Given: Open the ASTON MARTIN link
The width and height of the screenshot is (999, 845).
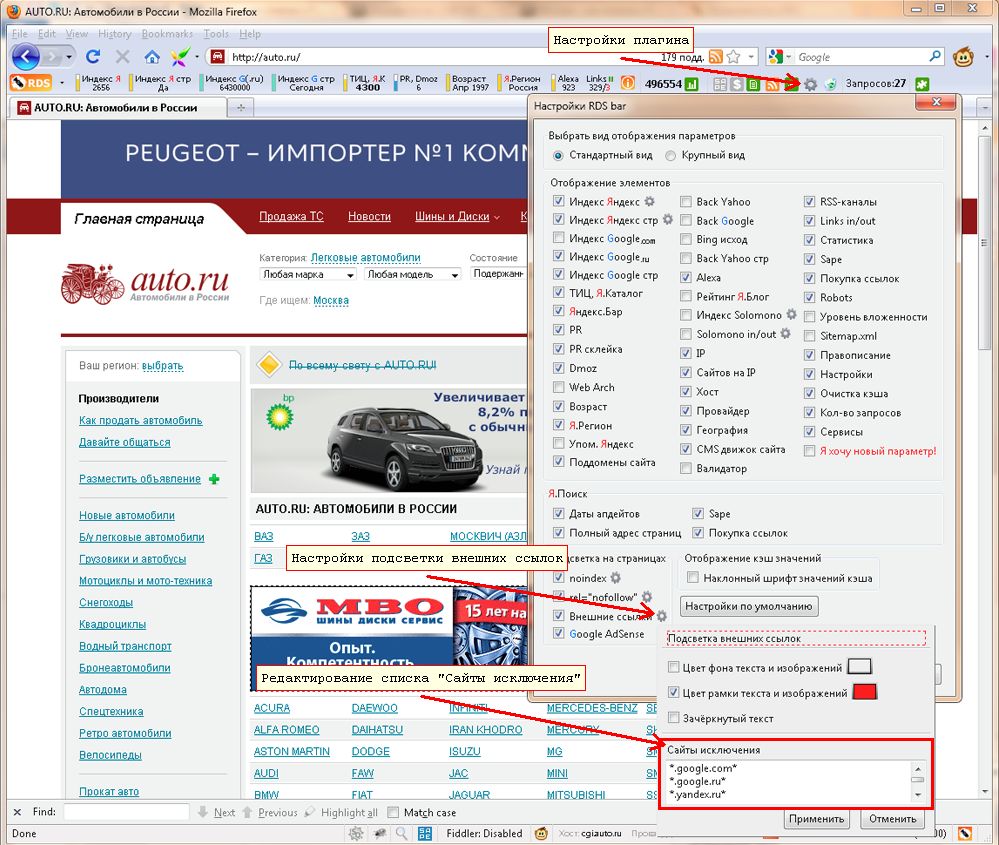Looking at the screenshot, I should pyautogui.click(x=292, y=752).
